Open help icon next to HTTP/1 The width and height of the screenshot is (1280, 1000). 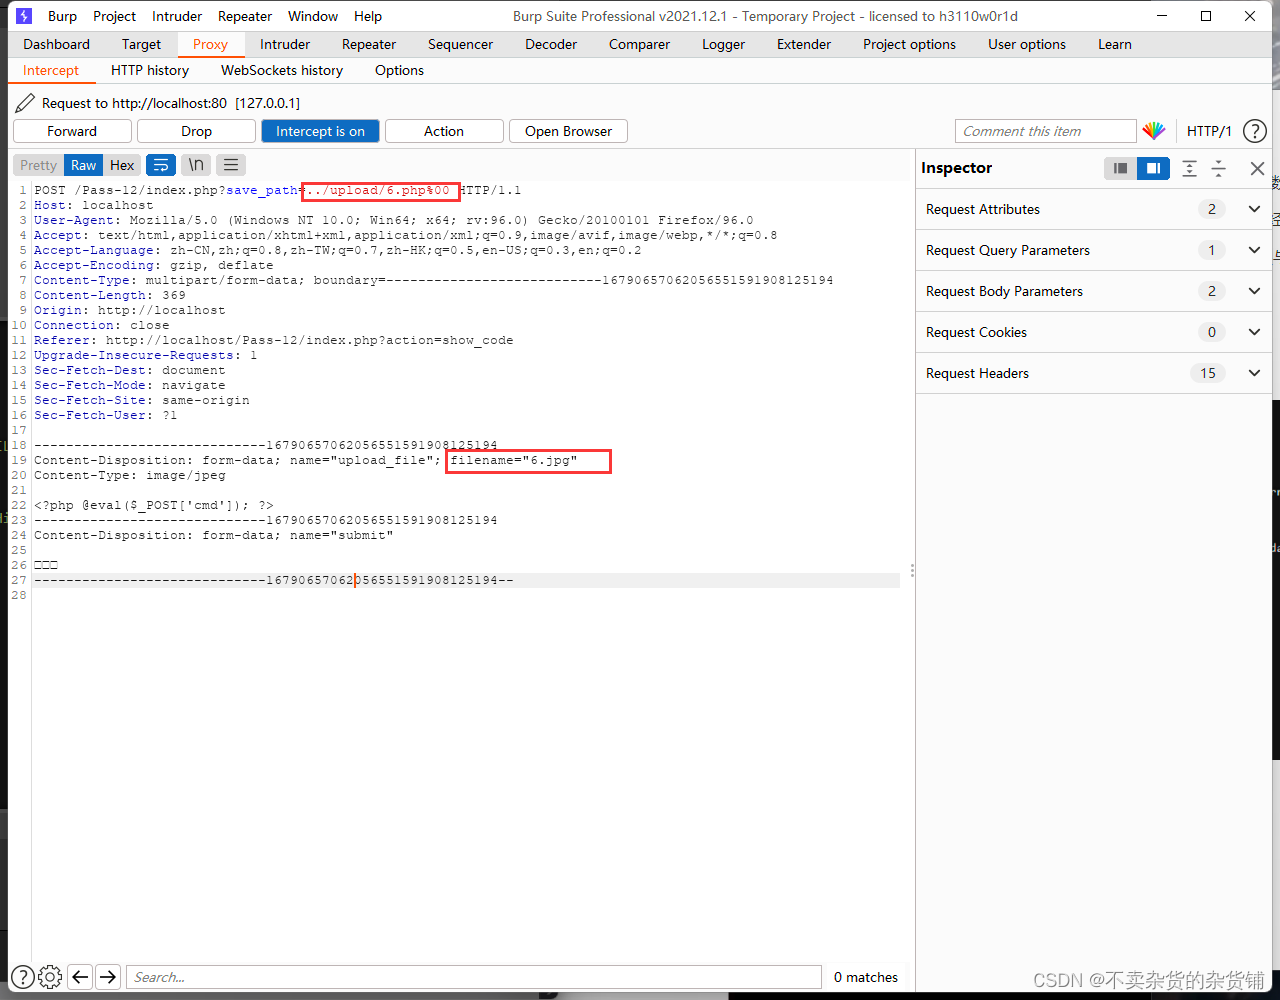(1254, 131)
